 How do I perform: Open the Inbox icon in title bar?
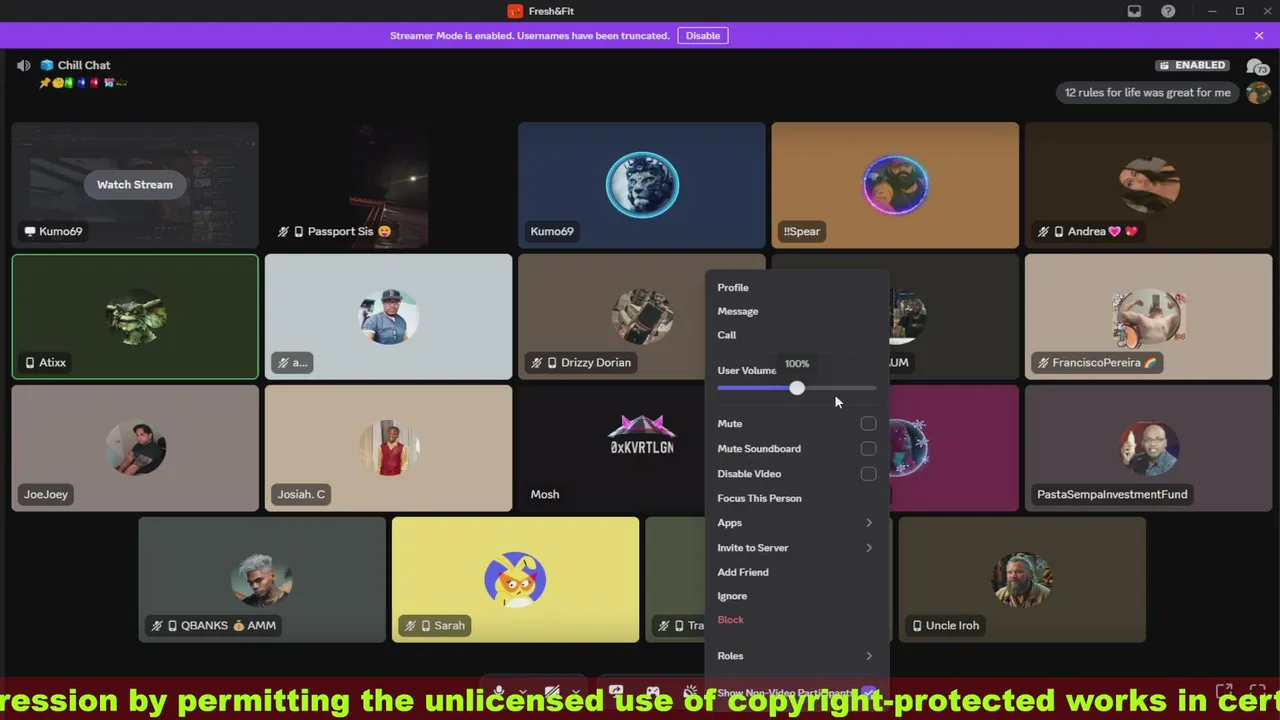pos(1134,11)
